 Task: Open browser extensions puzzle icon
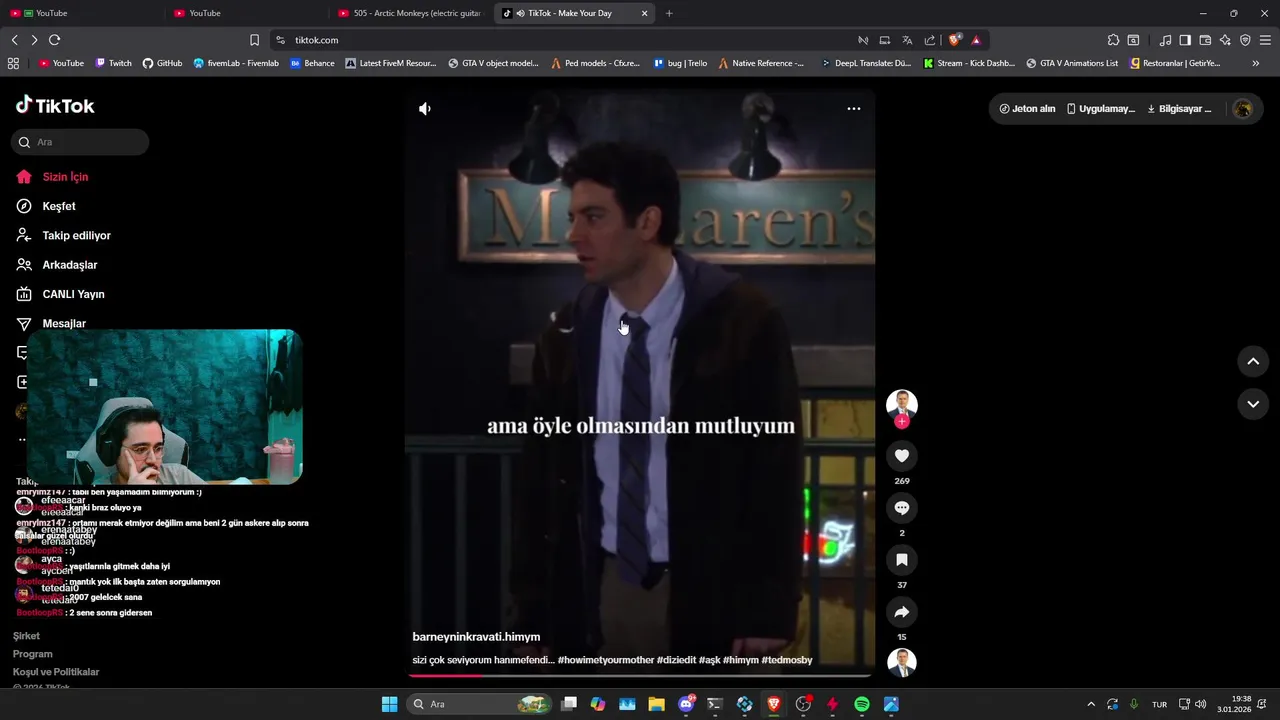[x=1113, y=40]
